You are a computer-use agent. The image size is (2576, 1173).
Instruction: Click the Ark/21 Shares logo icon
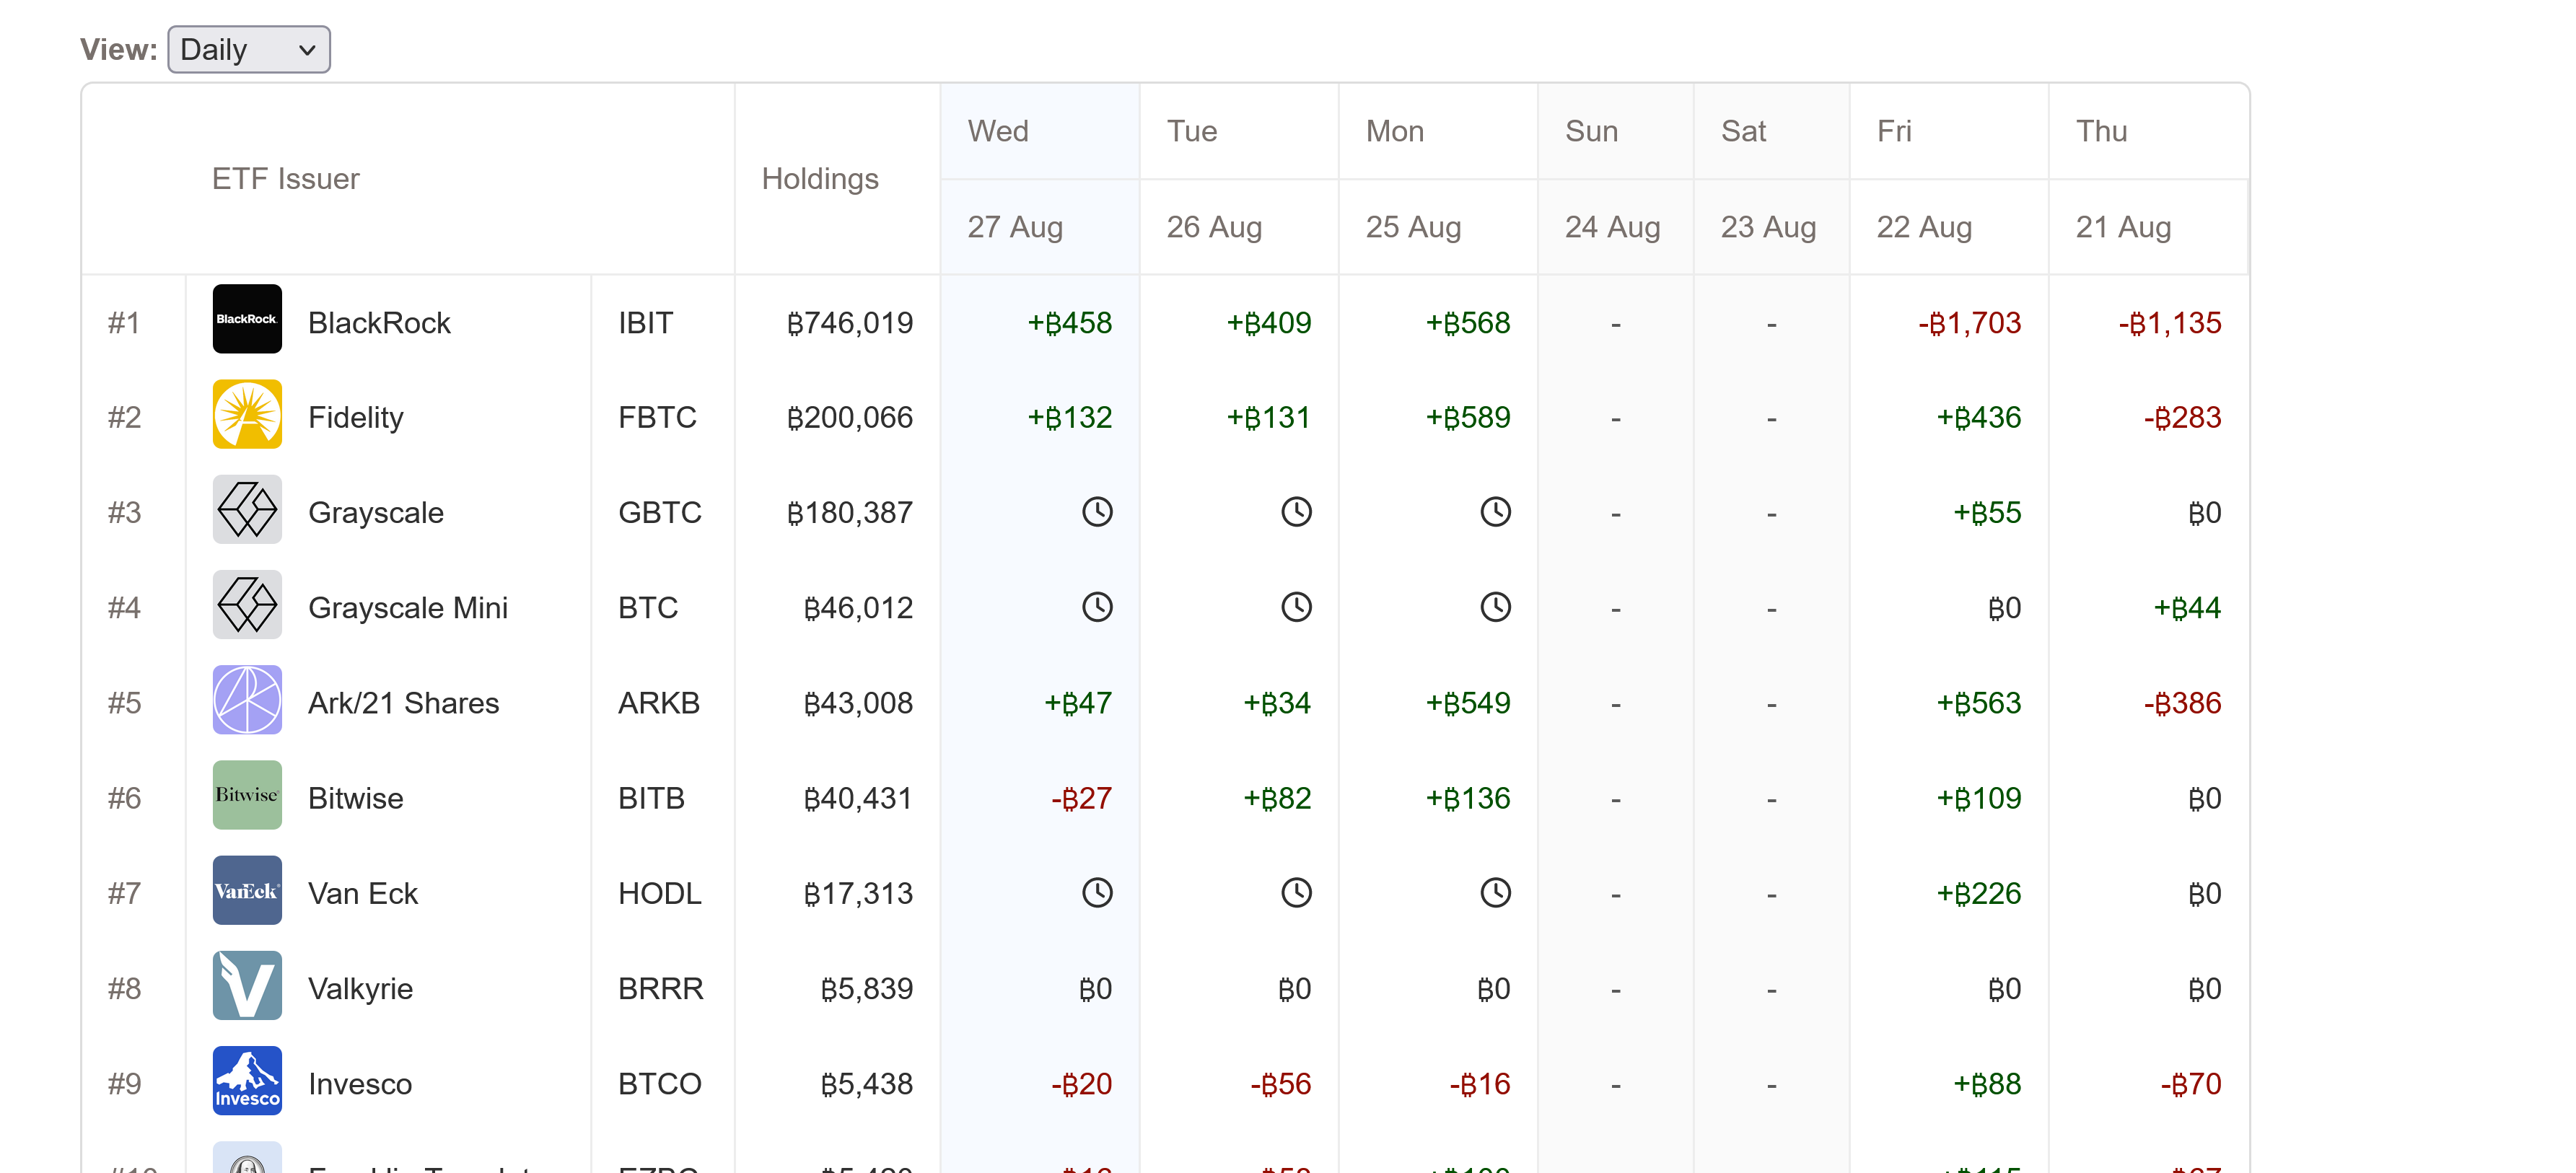tap(247, 700)
